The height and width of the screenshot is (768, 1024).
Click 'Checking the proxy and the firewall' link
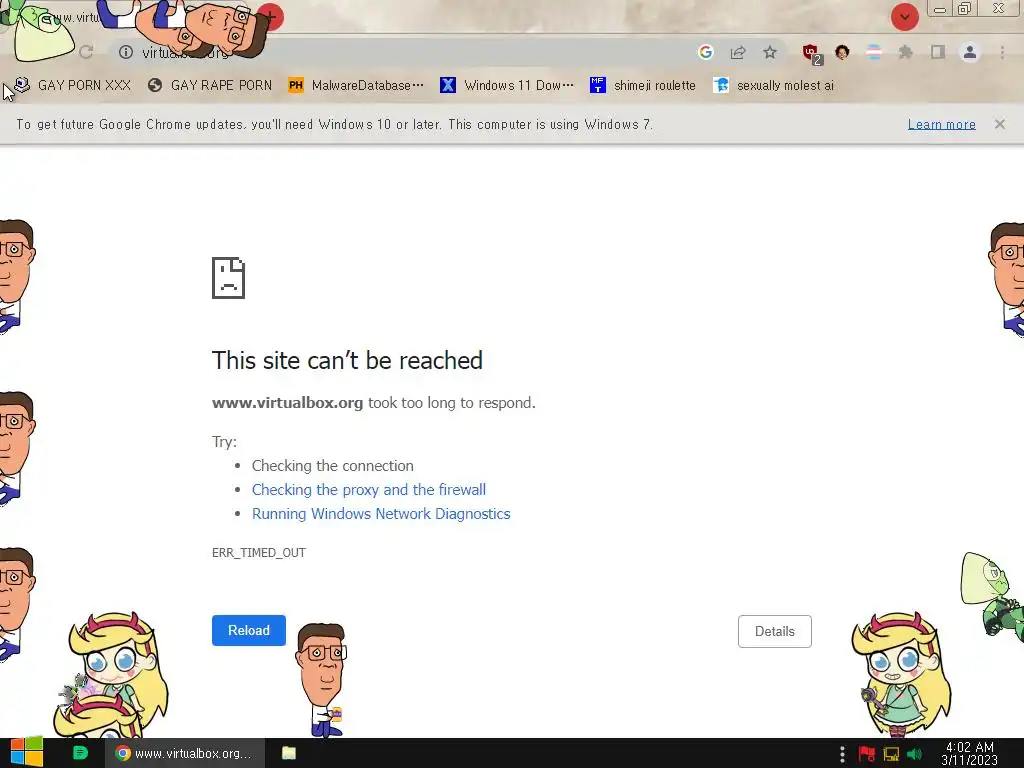368,490
